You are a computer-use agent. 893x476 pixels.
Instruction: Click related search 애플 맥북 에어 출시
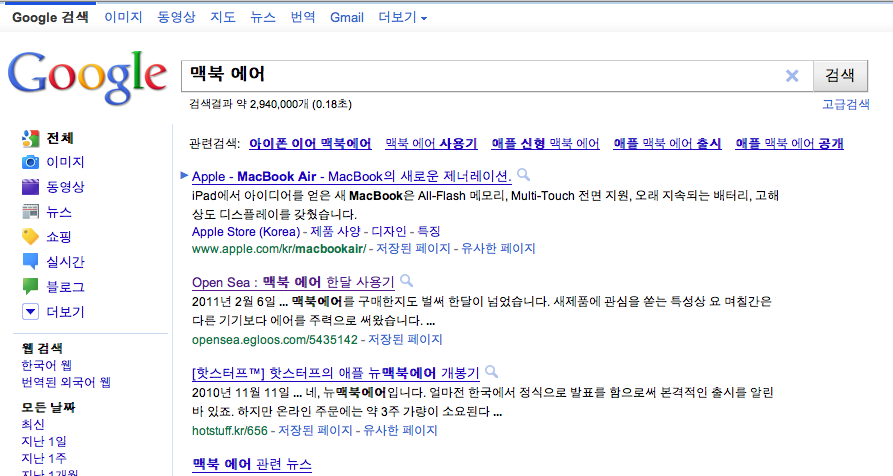(x=667, y=143)
